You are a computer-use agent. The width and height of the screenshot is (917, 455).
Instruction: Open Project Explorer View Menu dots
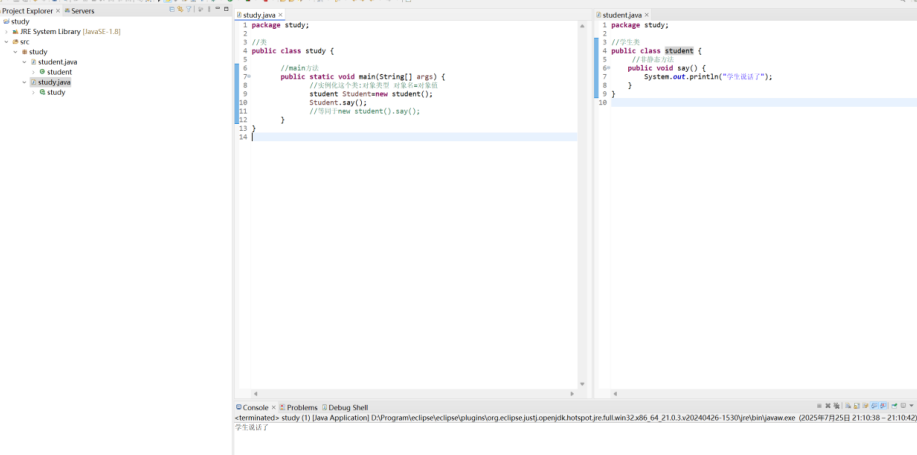[209, 9]
